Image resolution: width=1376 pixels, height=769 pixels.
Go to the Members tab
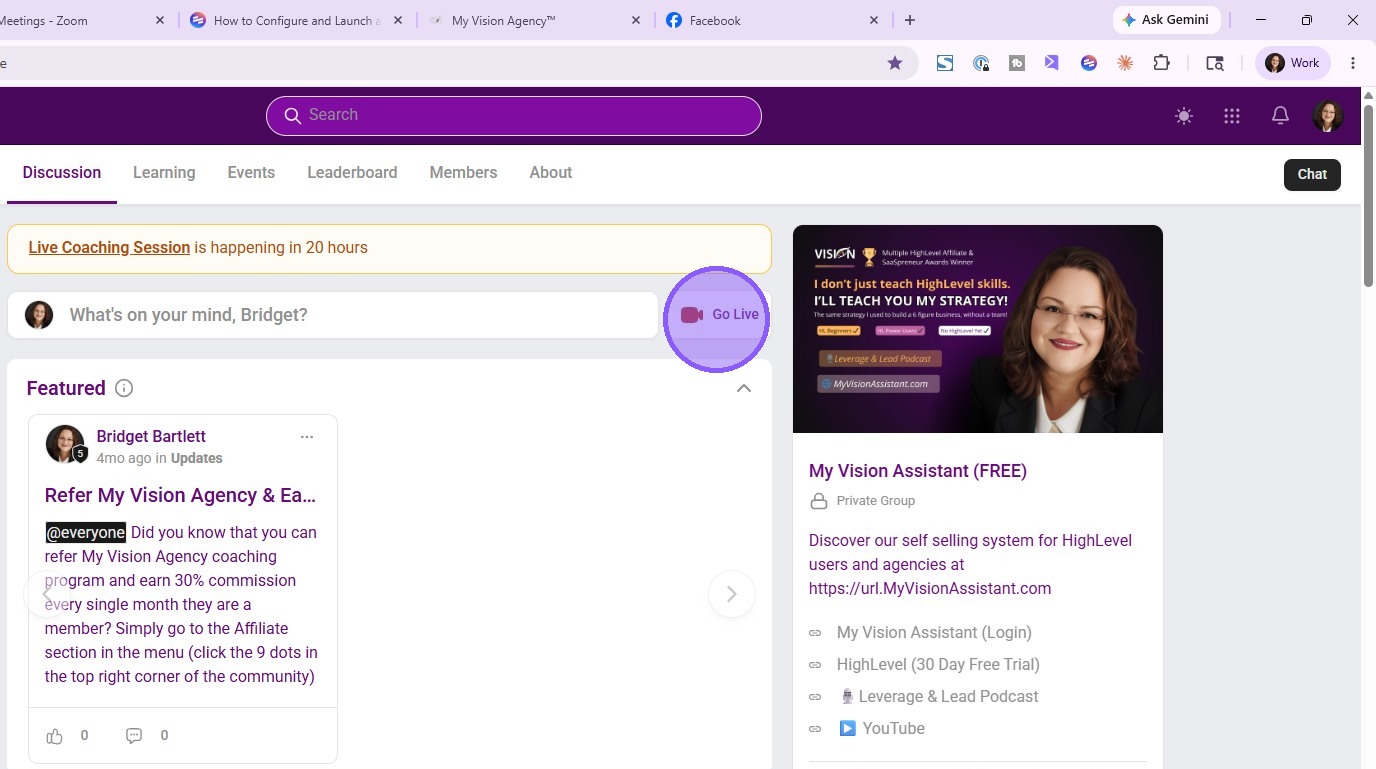(463, 173)
